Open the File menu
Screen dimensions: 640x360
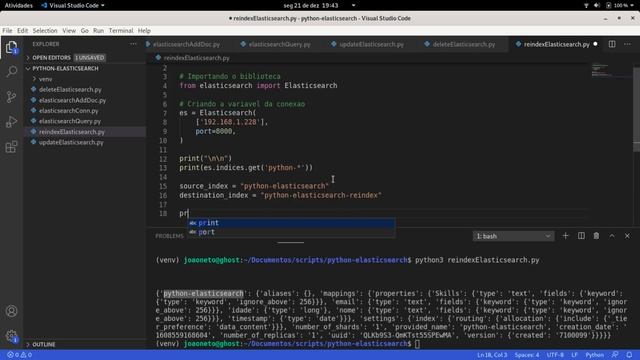pos(7,31)
